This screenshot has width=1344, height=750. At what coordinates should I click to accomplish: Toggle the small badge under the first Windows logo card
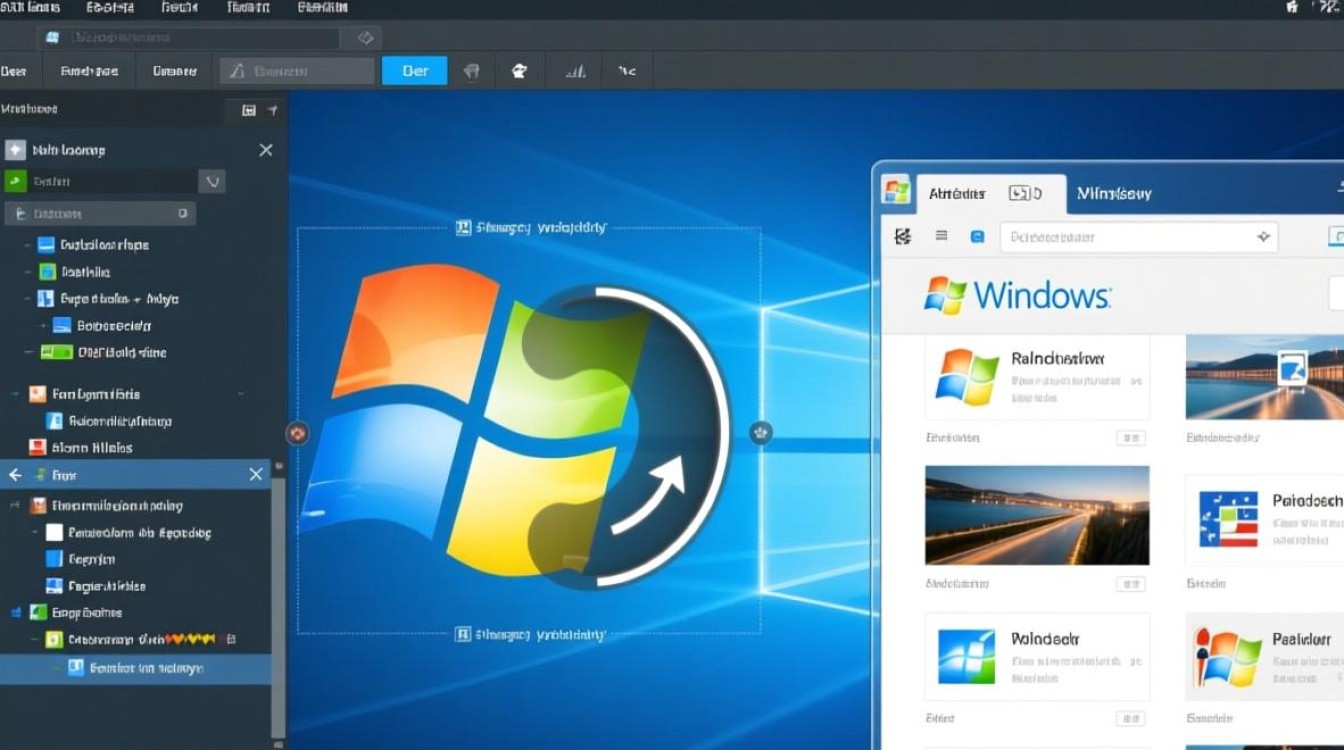pyautogui.click(x=1130, y=438)
